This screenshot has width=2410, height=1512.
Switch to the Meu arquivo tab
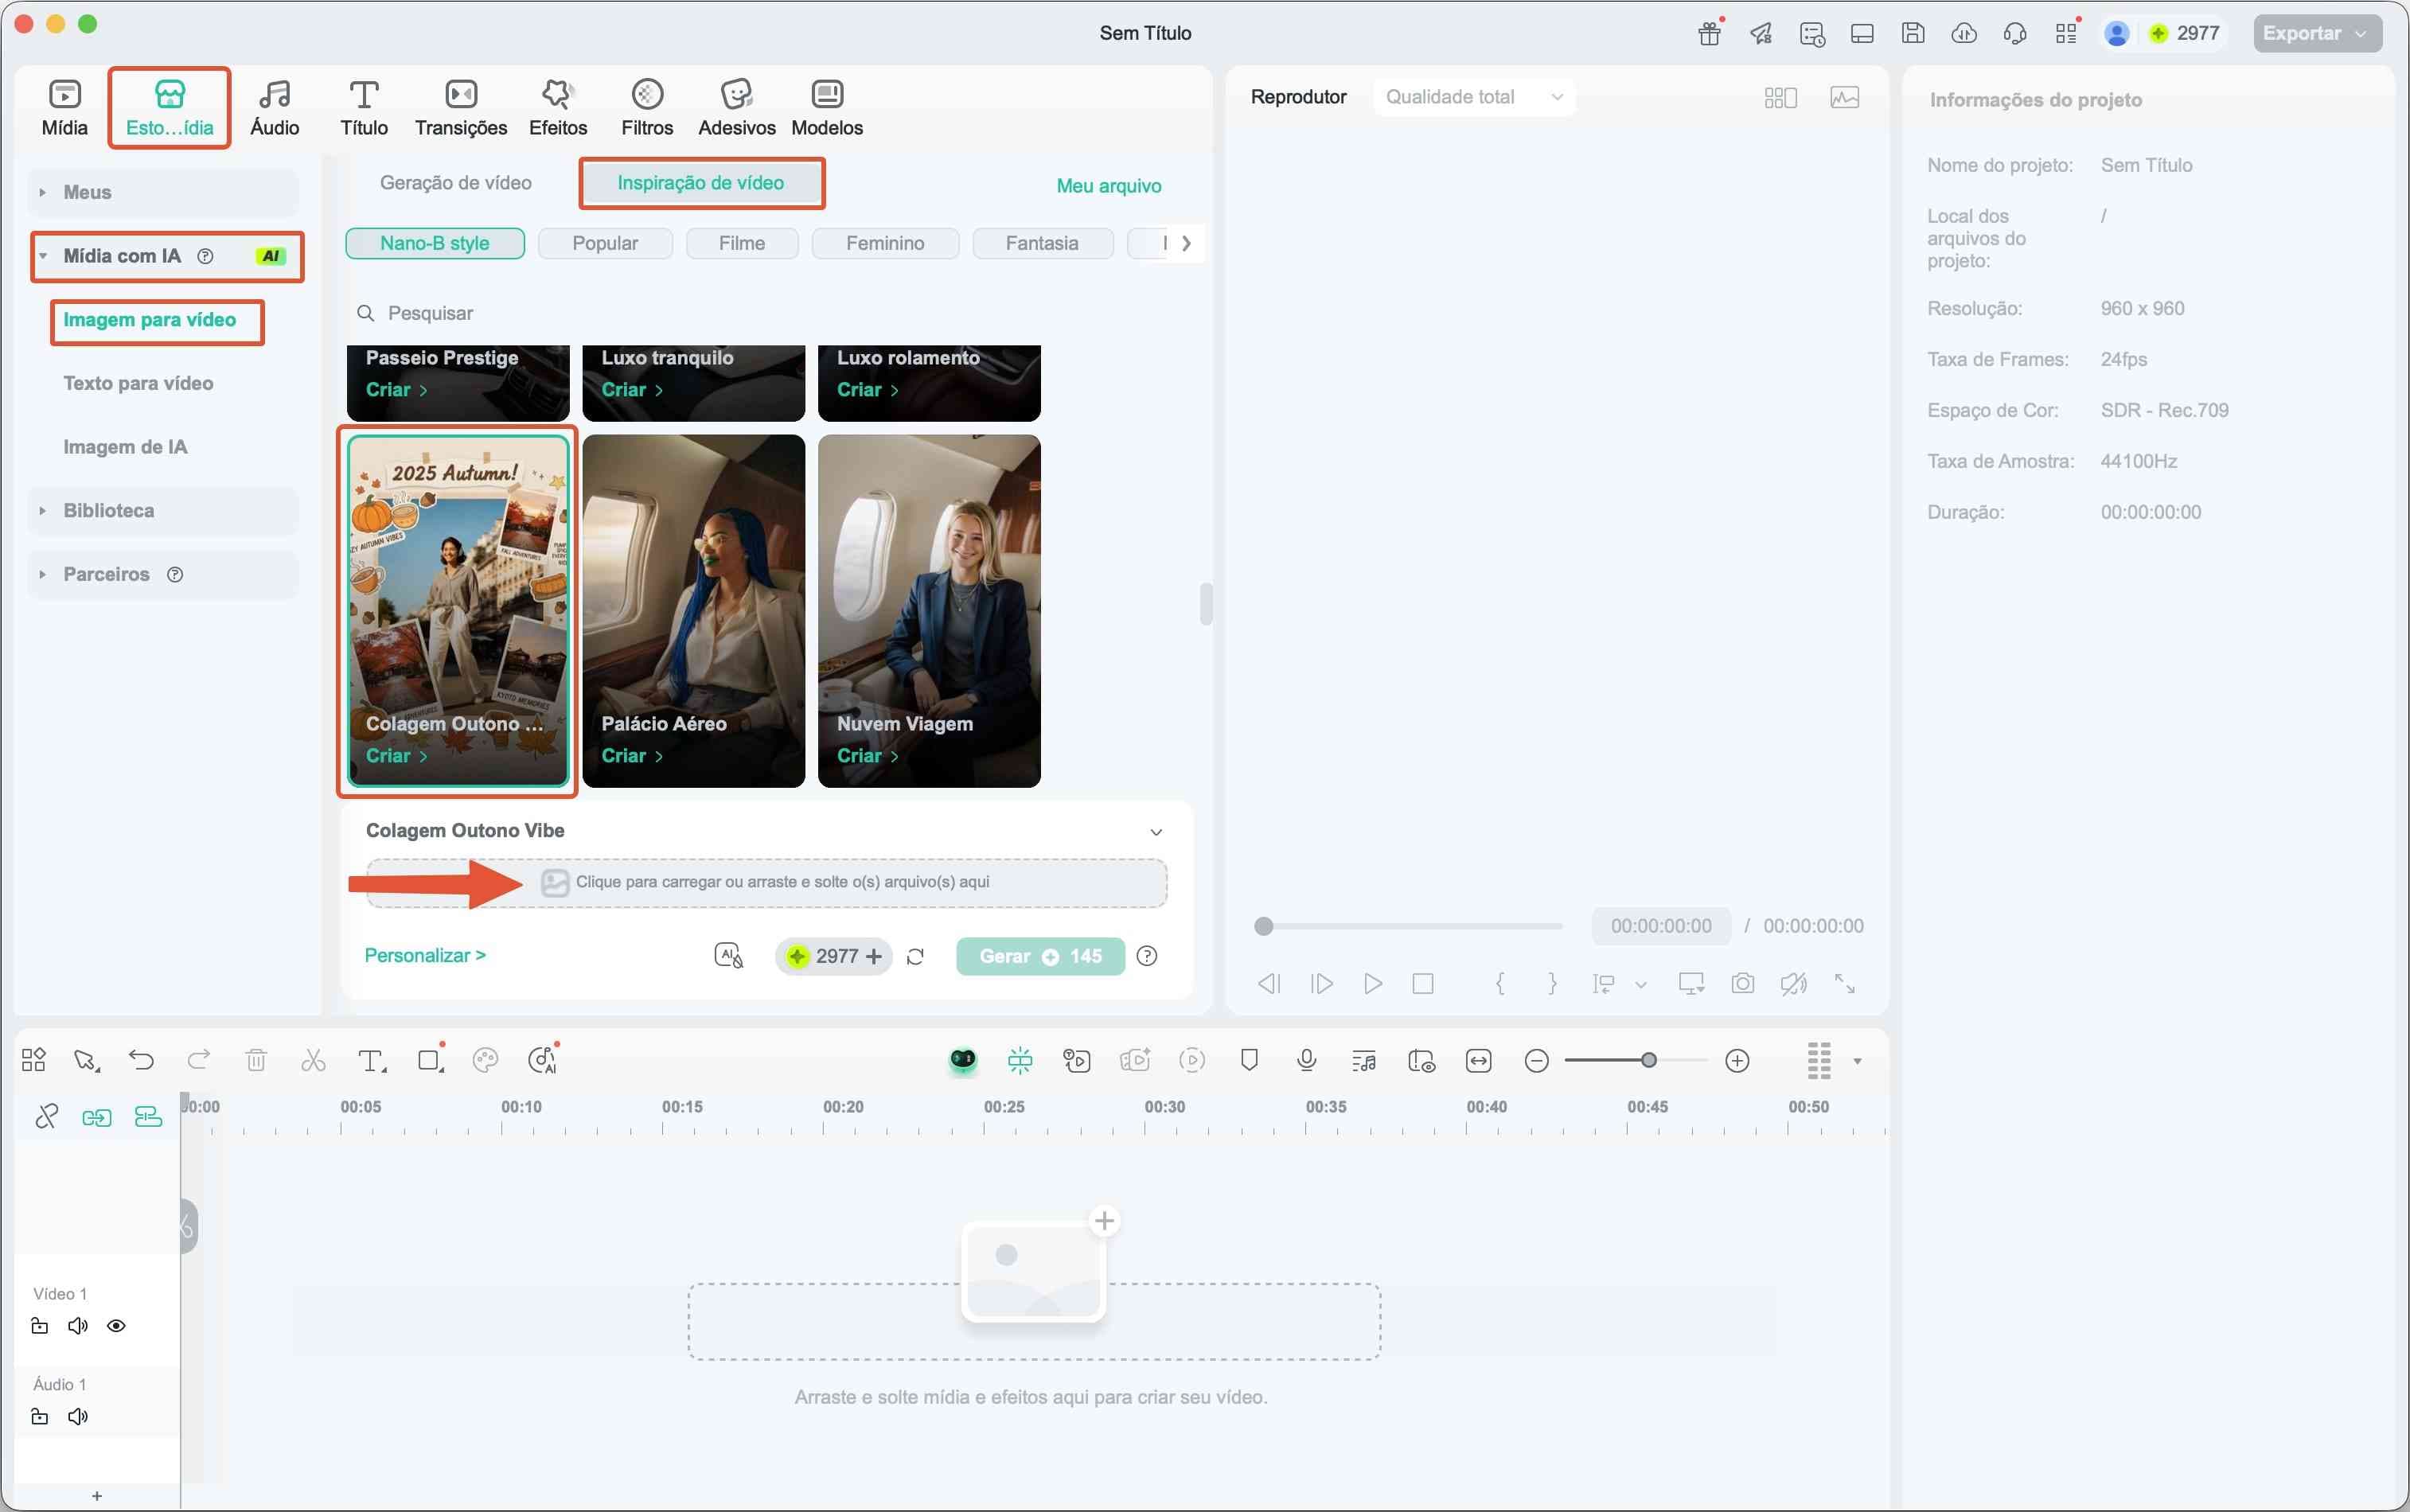1108,185
